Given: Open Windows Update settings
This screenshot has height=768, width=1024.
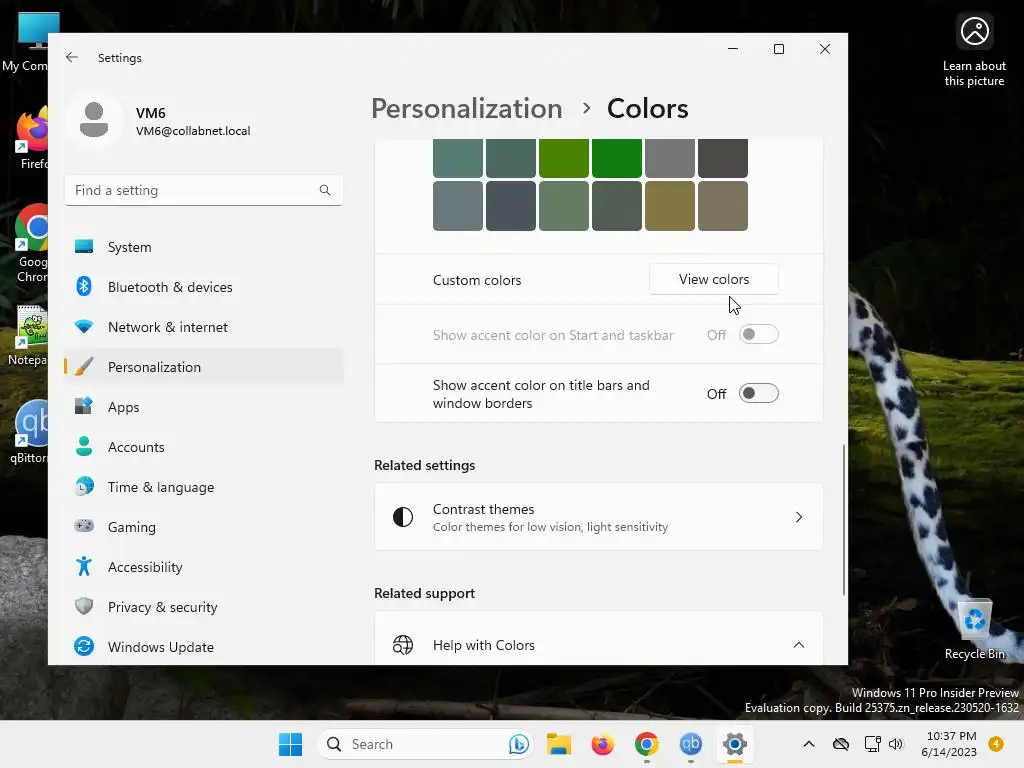Looking at the screenshot, I should coord(204,647).
